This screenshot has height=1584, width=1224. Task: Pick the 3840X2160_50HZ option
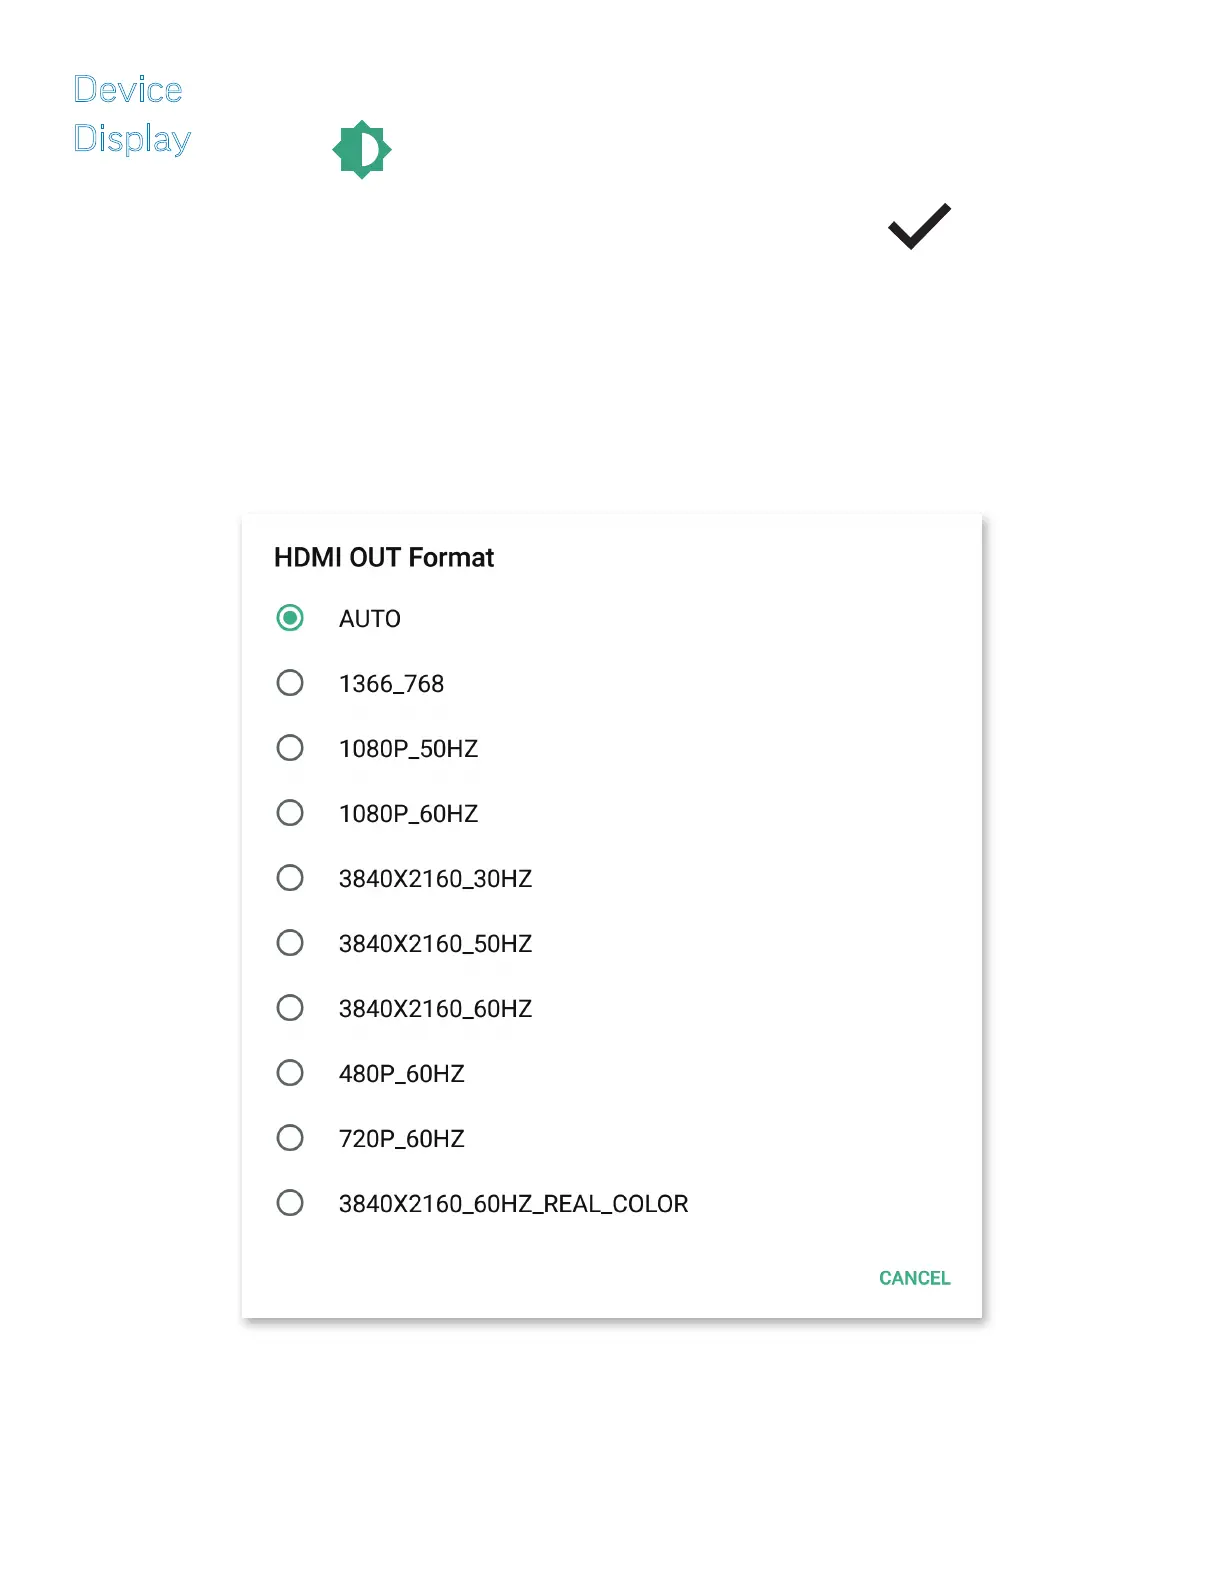click(x=290, y=943)
